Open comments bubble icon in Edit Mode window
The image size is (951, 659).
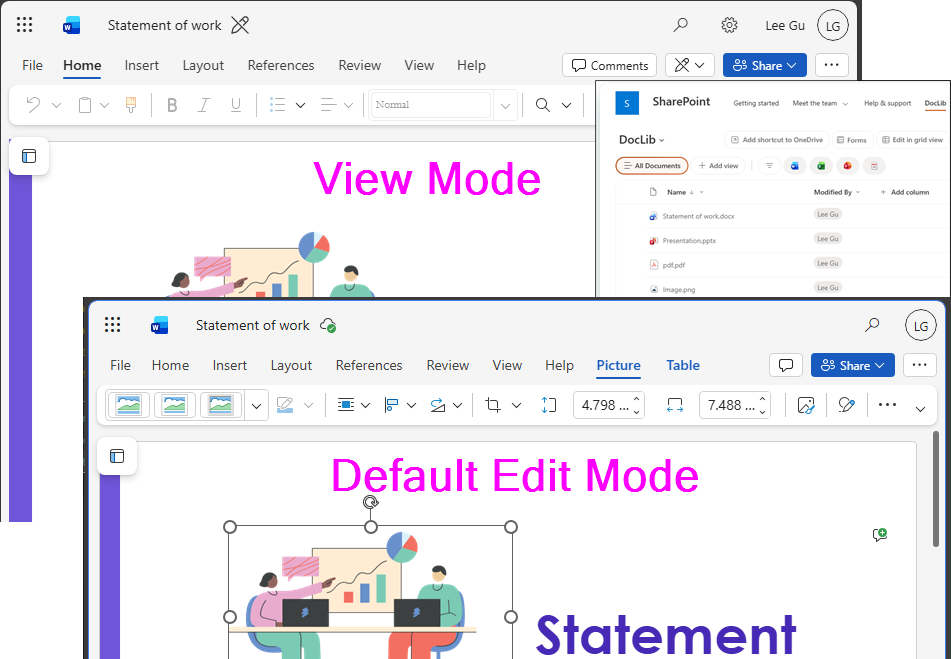786,365
